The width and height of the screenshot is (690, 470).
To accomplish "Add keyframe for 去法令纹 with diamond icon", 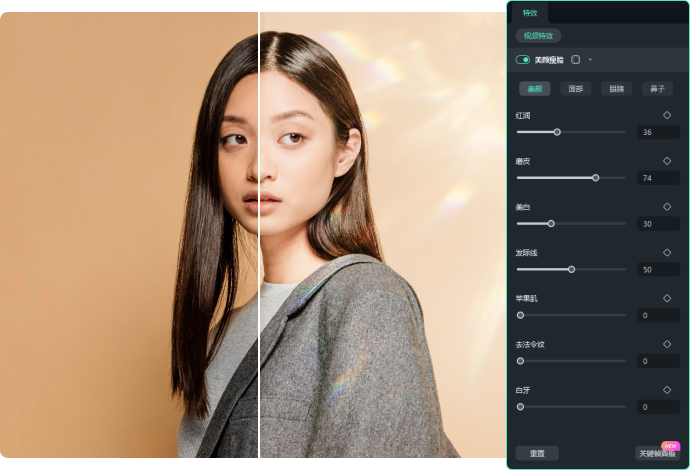I will pos(667,344).
